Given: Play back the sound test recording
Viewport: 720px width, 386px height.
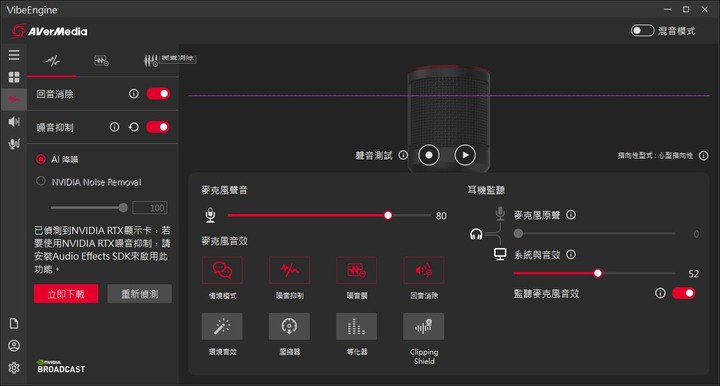Looking at the screenshot, I should pyautogui.click(x=465, y=155).
